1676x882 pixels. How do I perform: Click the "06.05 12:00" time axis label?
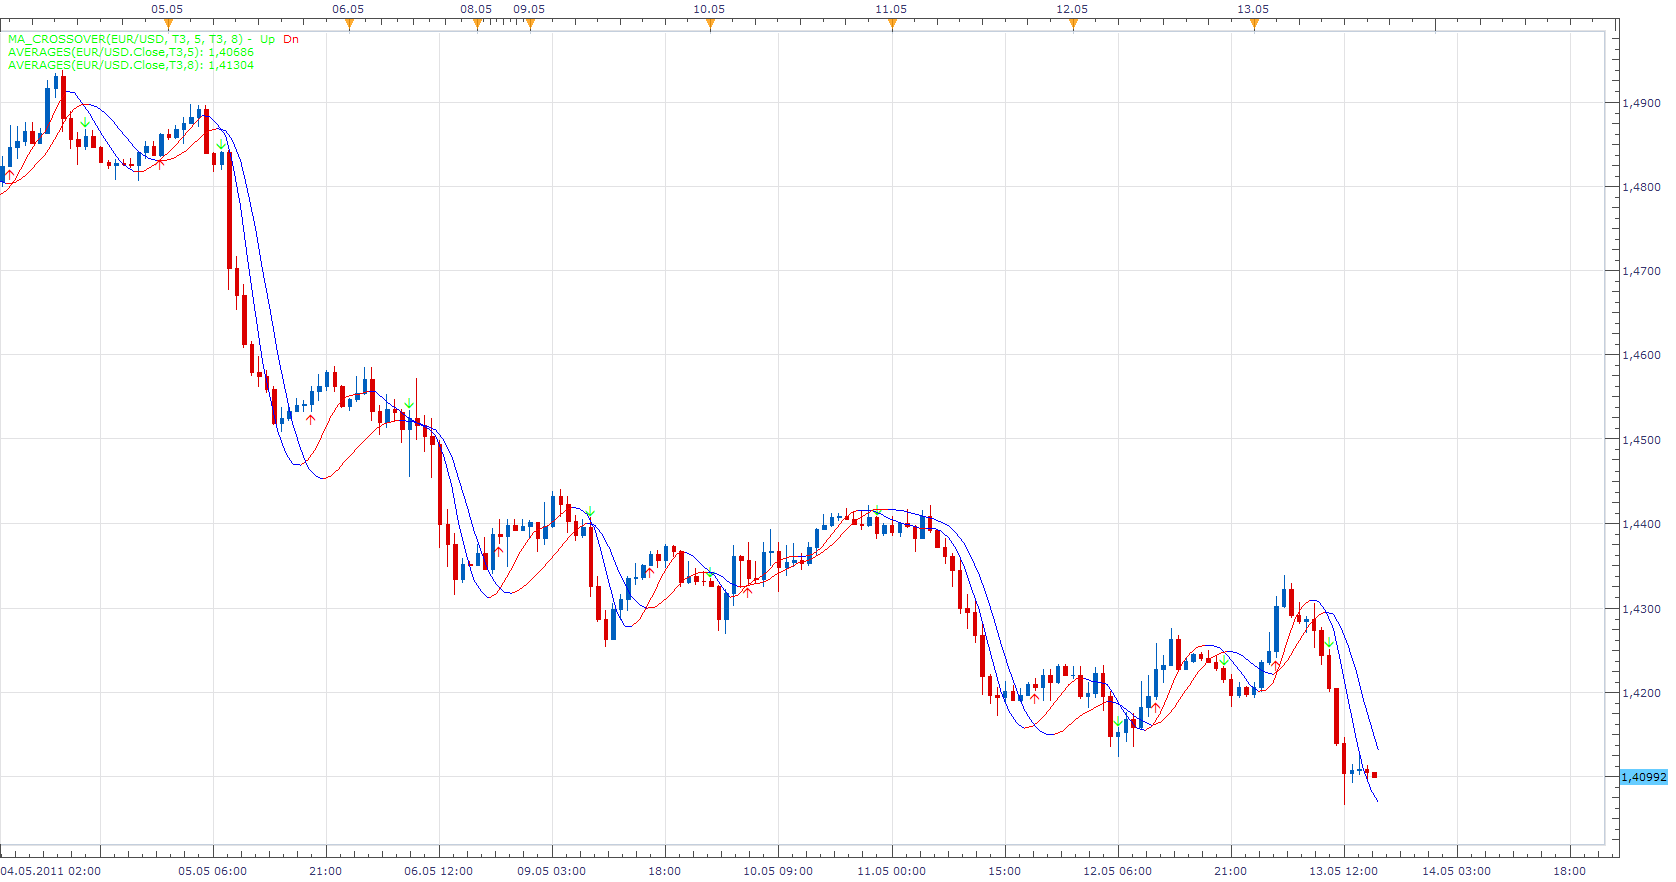point(438,871)
